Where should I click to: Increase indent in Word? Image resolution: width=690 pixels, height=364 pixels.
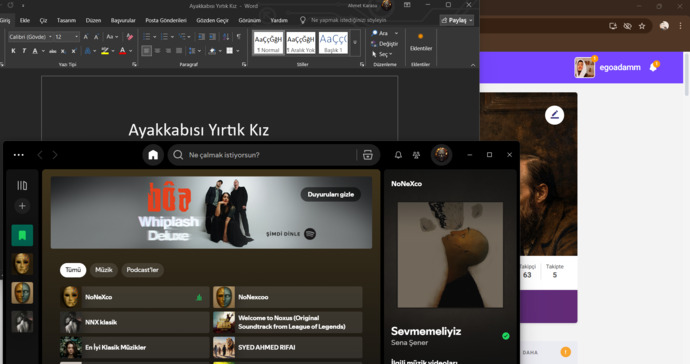(213, 37)
